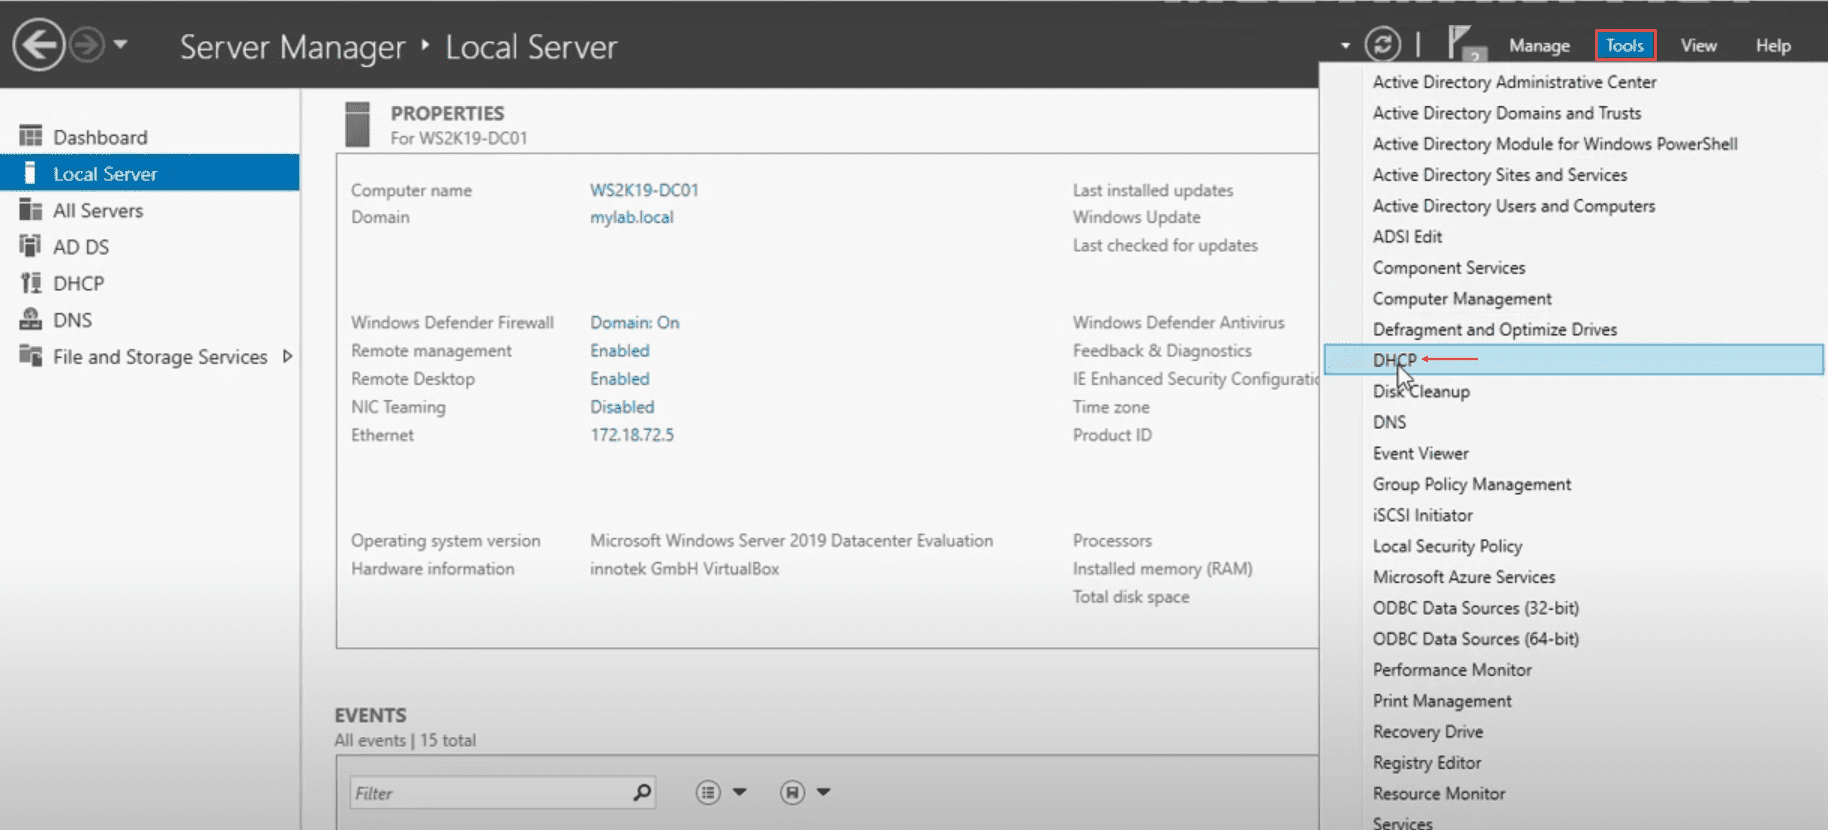Click the Local Server icon in sidebar
Viewport: 1828px width, 830px height.
[x=31, y=173]
